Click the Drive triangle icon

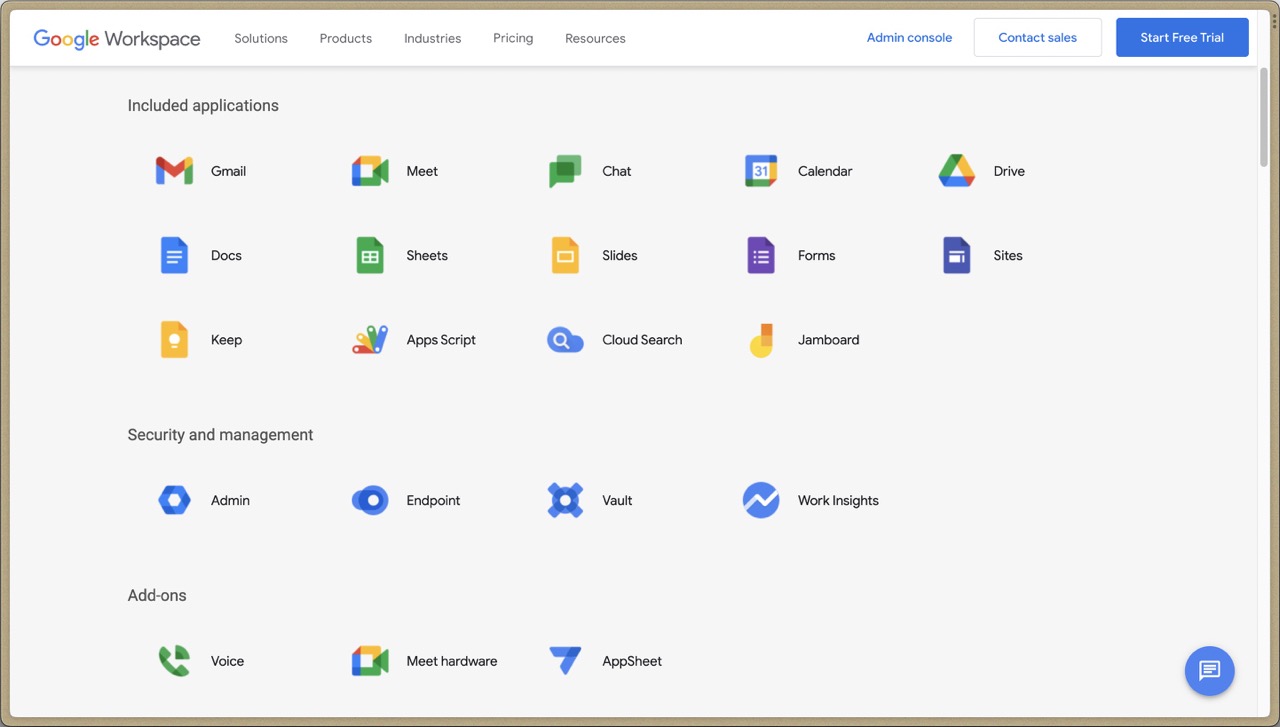click(957, 171)
